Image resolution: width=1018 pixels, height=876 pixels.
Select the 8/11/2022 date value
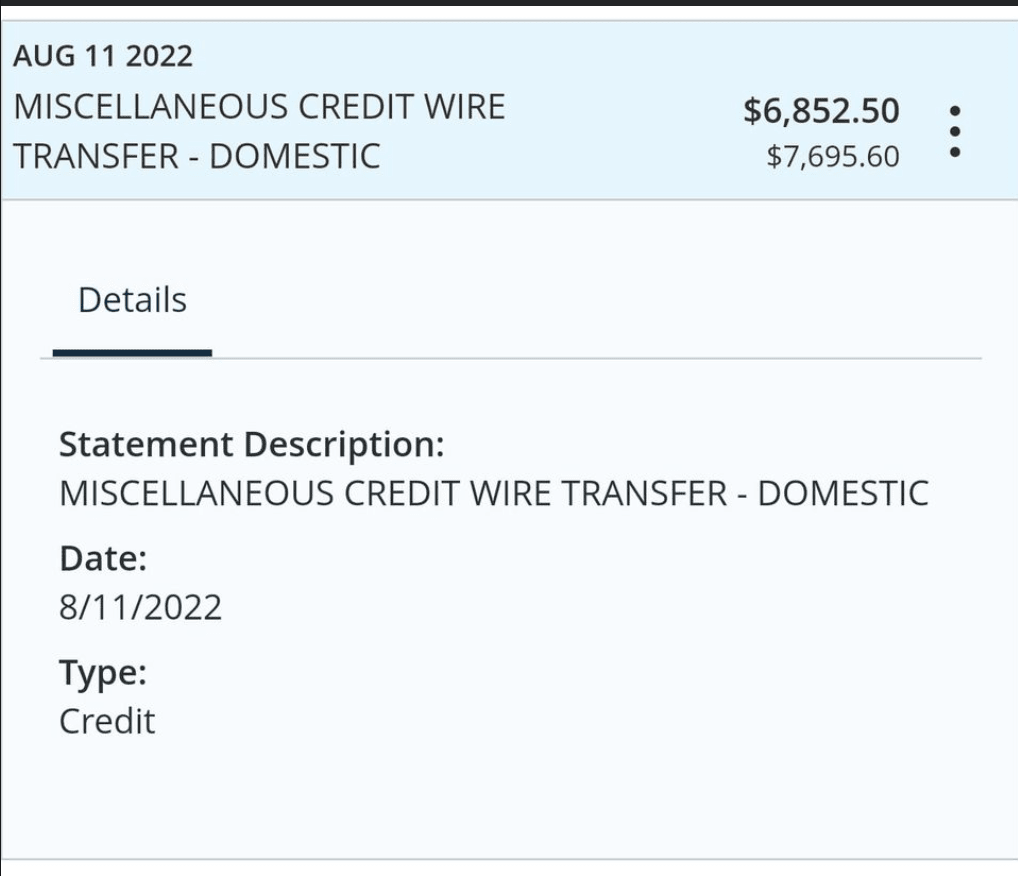[140, 608]
